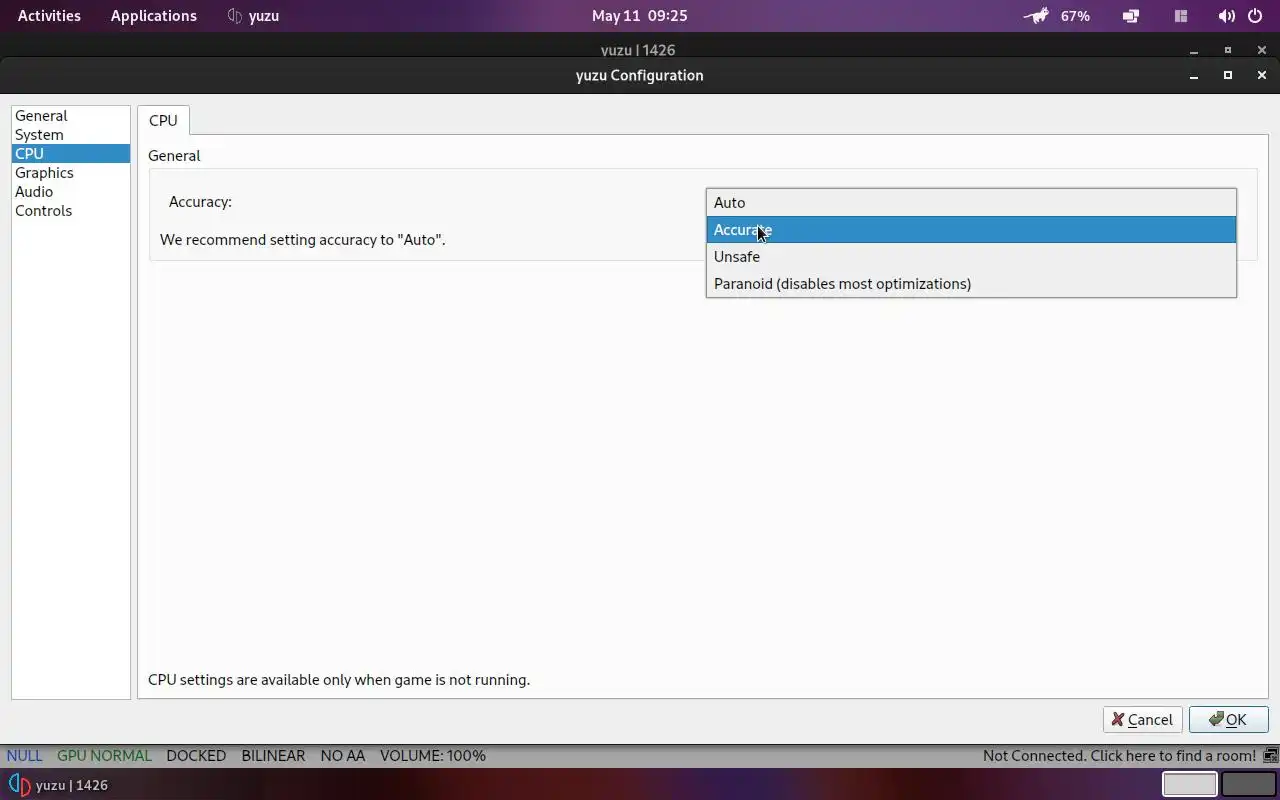Confirm settings with OK button
The width and height of the screenshot is (1280, 800).
tap(1228, 720)
